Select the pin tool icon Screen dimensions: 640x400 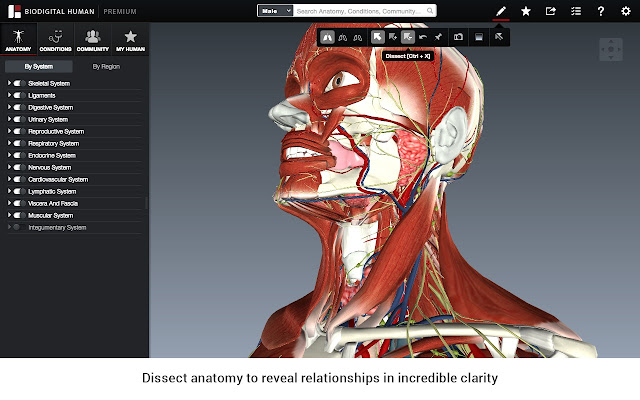438,37
